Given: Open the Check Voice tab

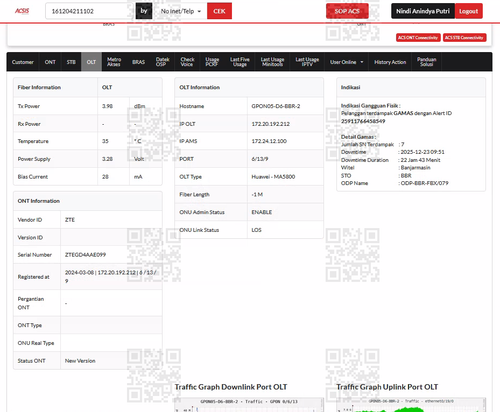Looking at the screenshot, I should [x=187, y=62].
